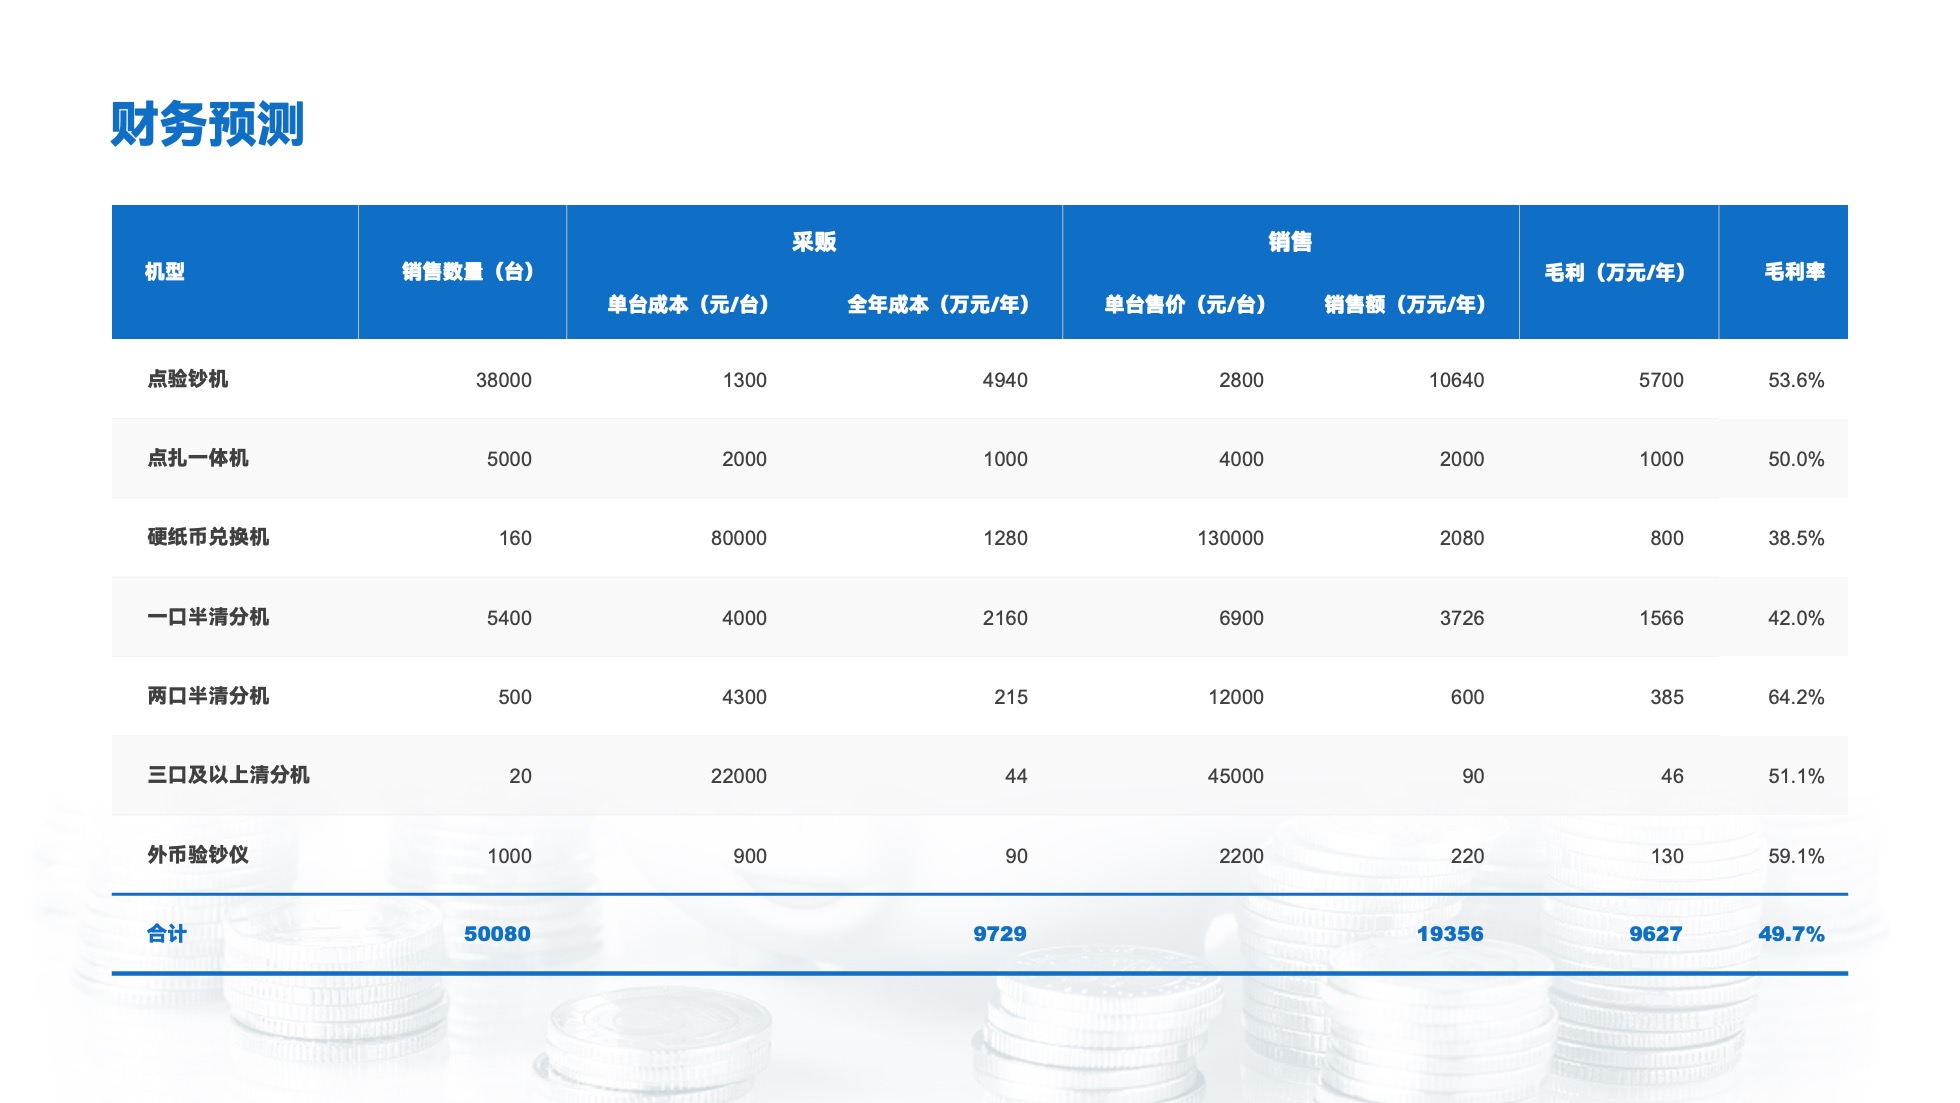This screenshot has height=1103, width=1960.
Task: Click the 215 annual cost cell
Action: point(1011,697)
